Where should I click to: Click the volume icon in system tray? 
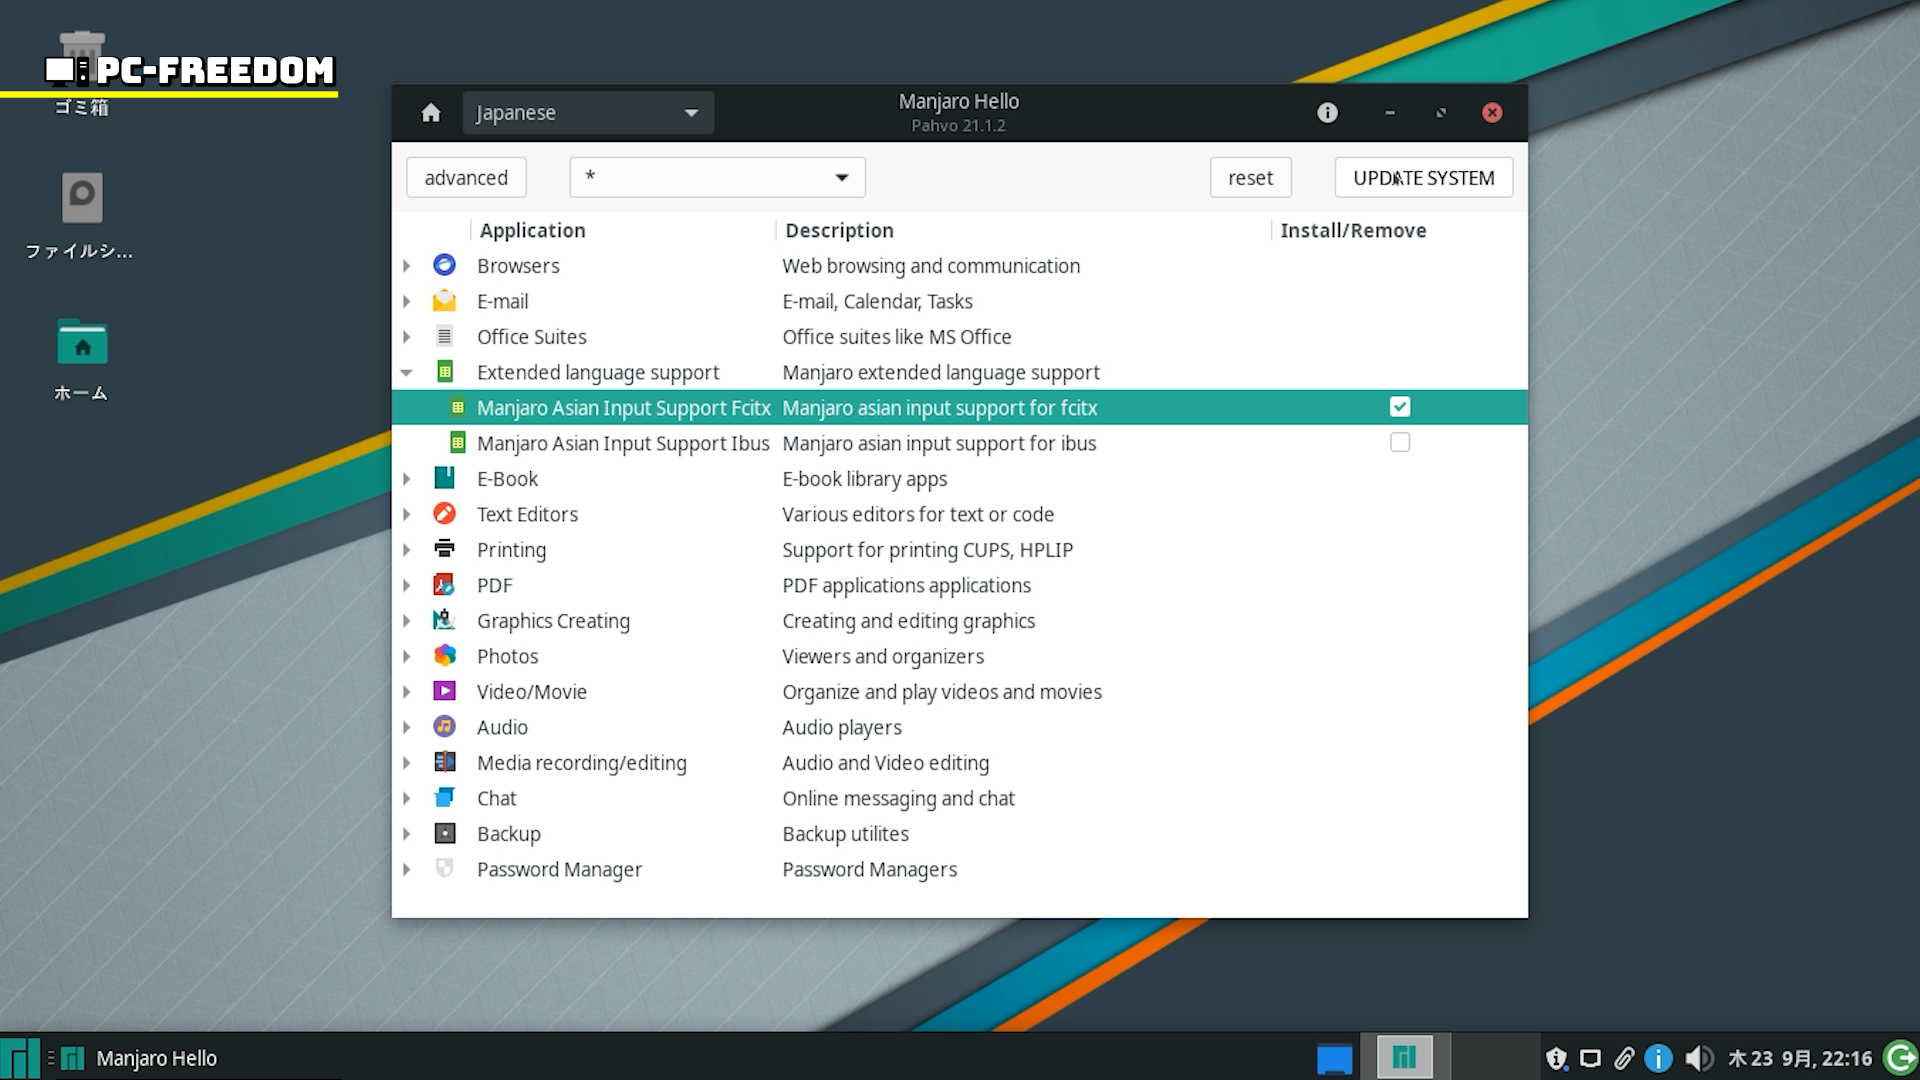[1697, 1058]
